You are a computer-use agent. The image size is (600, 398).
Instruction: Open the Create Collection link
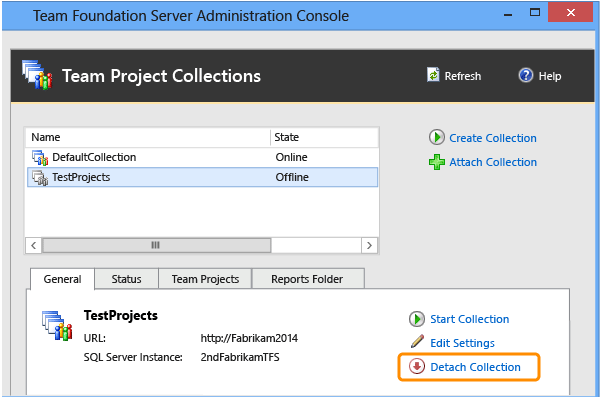[492, 138]
